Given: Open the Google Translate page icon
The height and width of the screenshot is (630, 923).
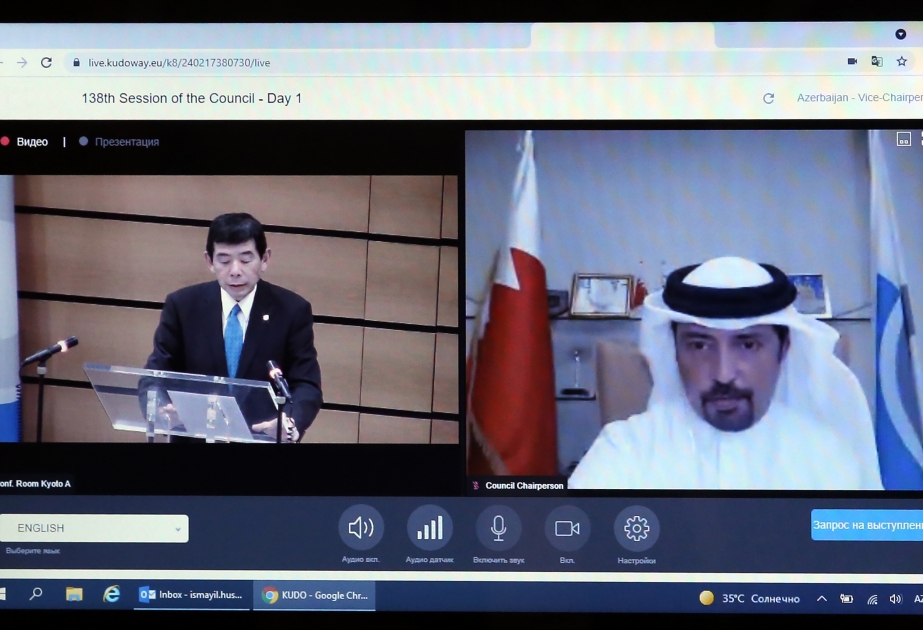Looking at the screenshot, I should (x=876, y=61).
